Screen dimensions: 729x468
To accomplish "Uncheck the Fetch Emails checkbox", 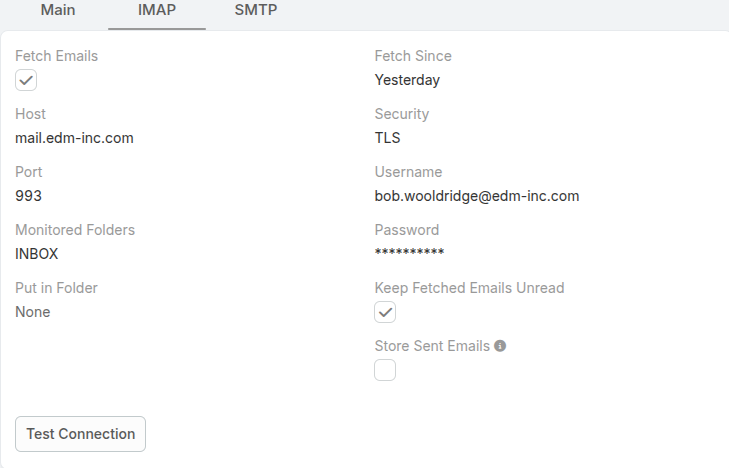I will click(x=26, y=80).
